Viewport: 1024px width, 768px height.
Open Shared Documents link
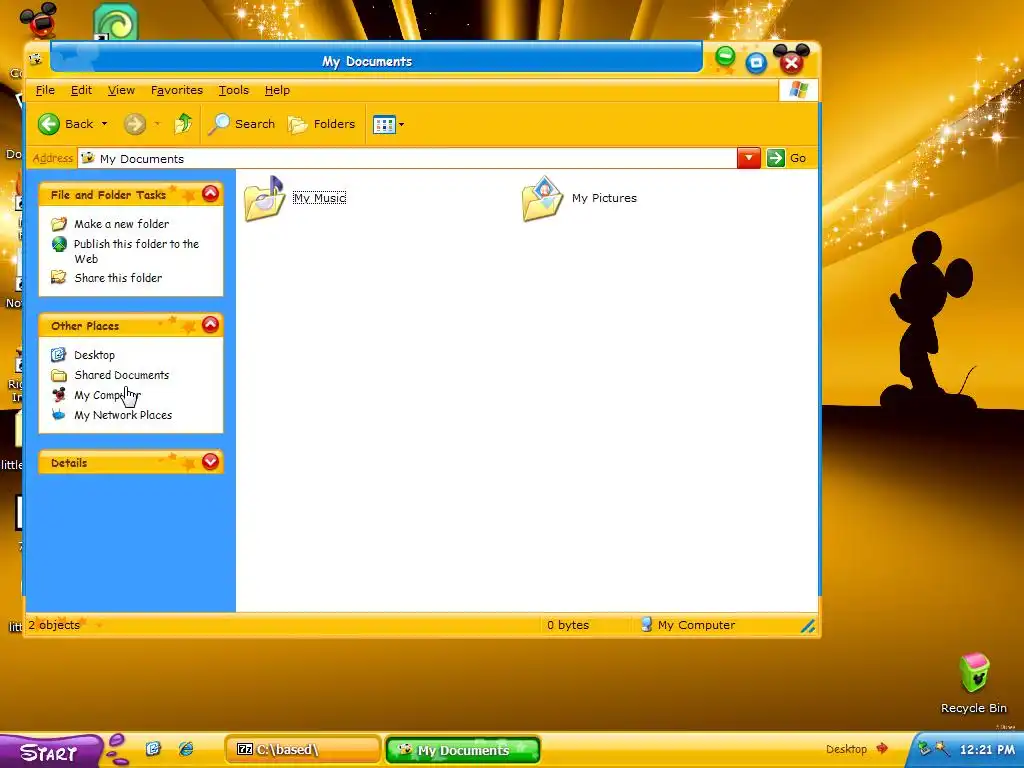coord(121,375)
